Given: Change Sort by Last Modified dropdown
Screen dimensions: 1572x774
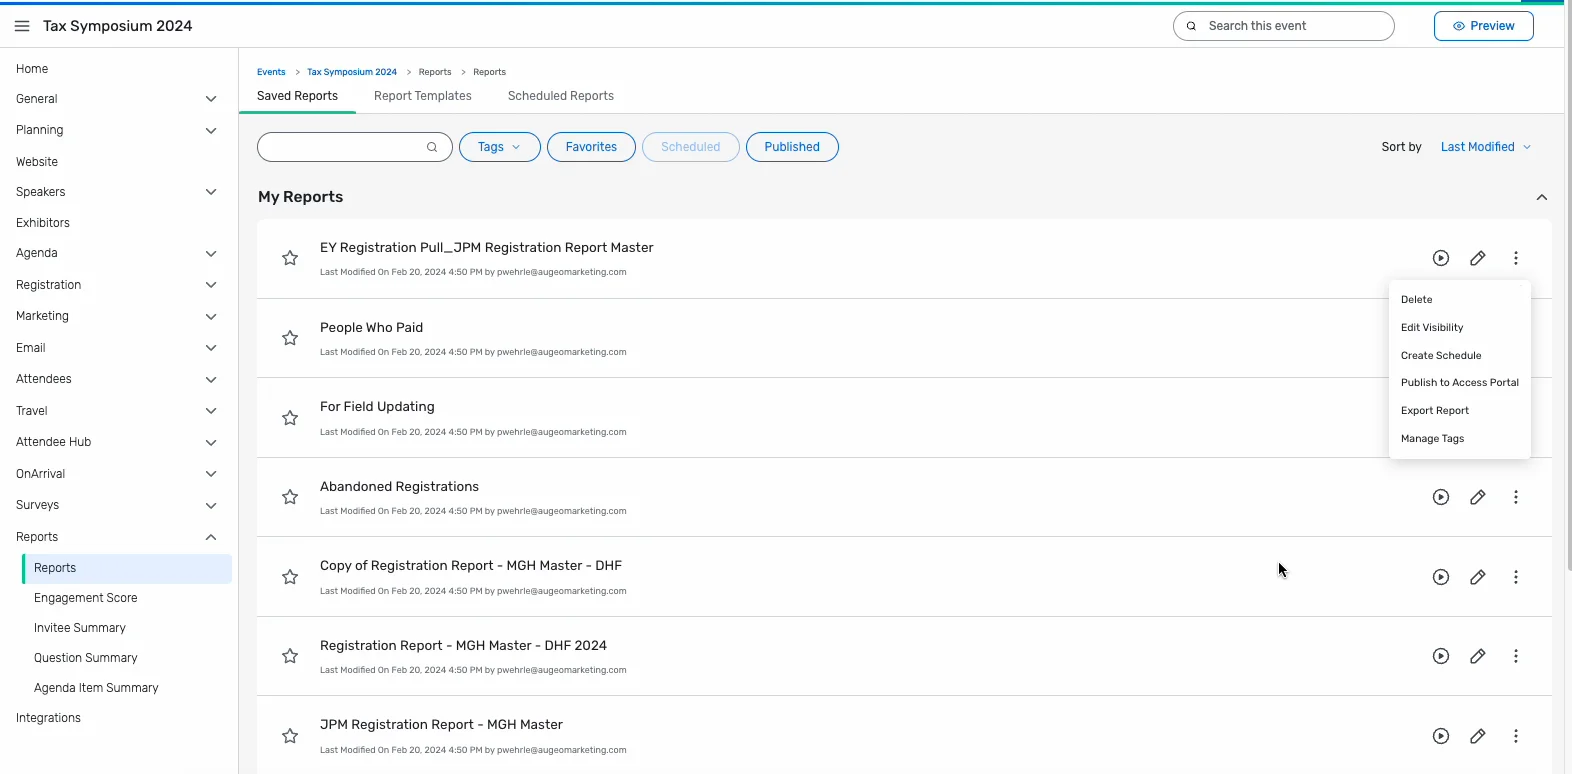Looking at the screenshot, I should [1486, 147].
